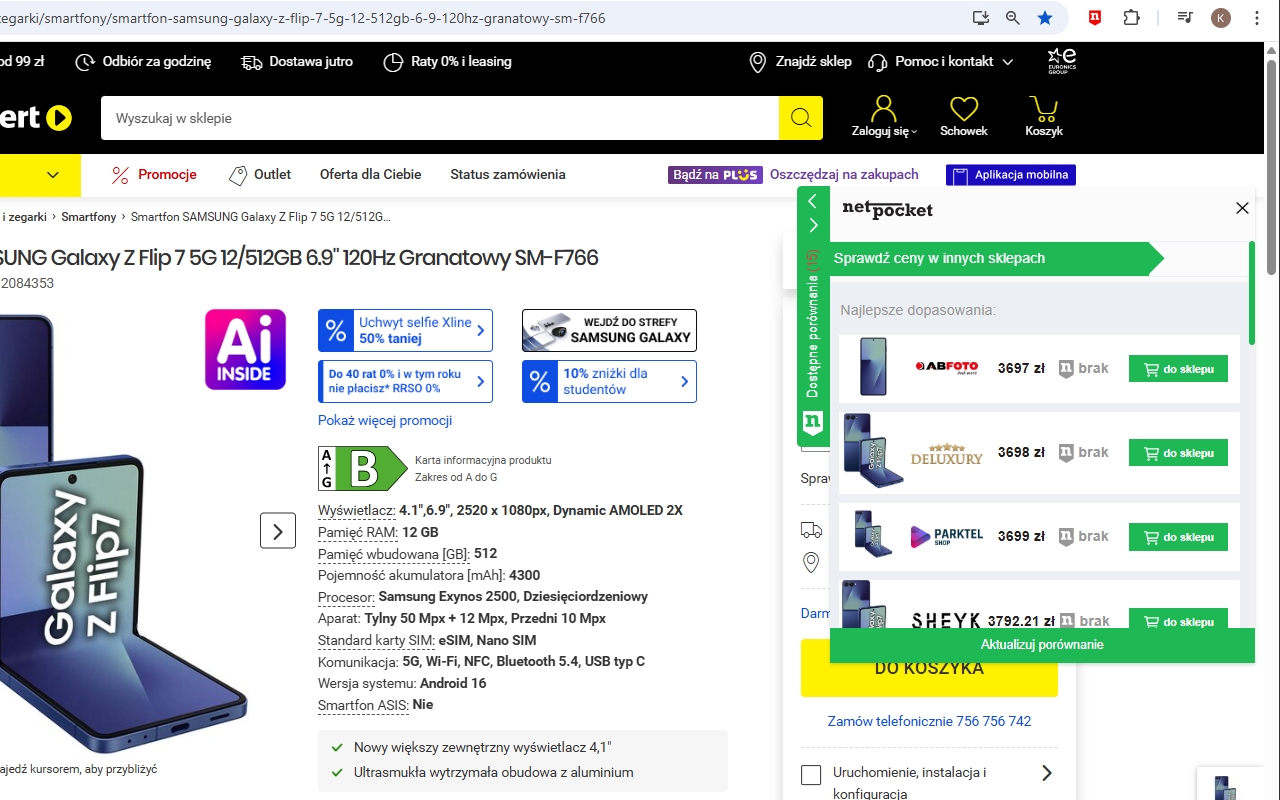
Task: Click the green netpocket n logo icon
Action: (x=813, y=422)
